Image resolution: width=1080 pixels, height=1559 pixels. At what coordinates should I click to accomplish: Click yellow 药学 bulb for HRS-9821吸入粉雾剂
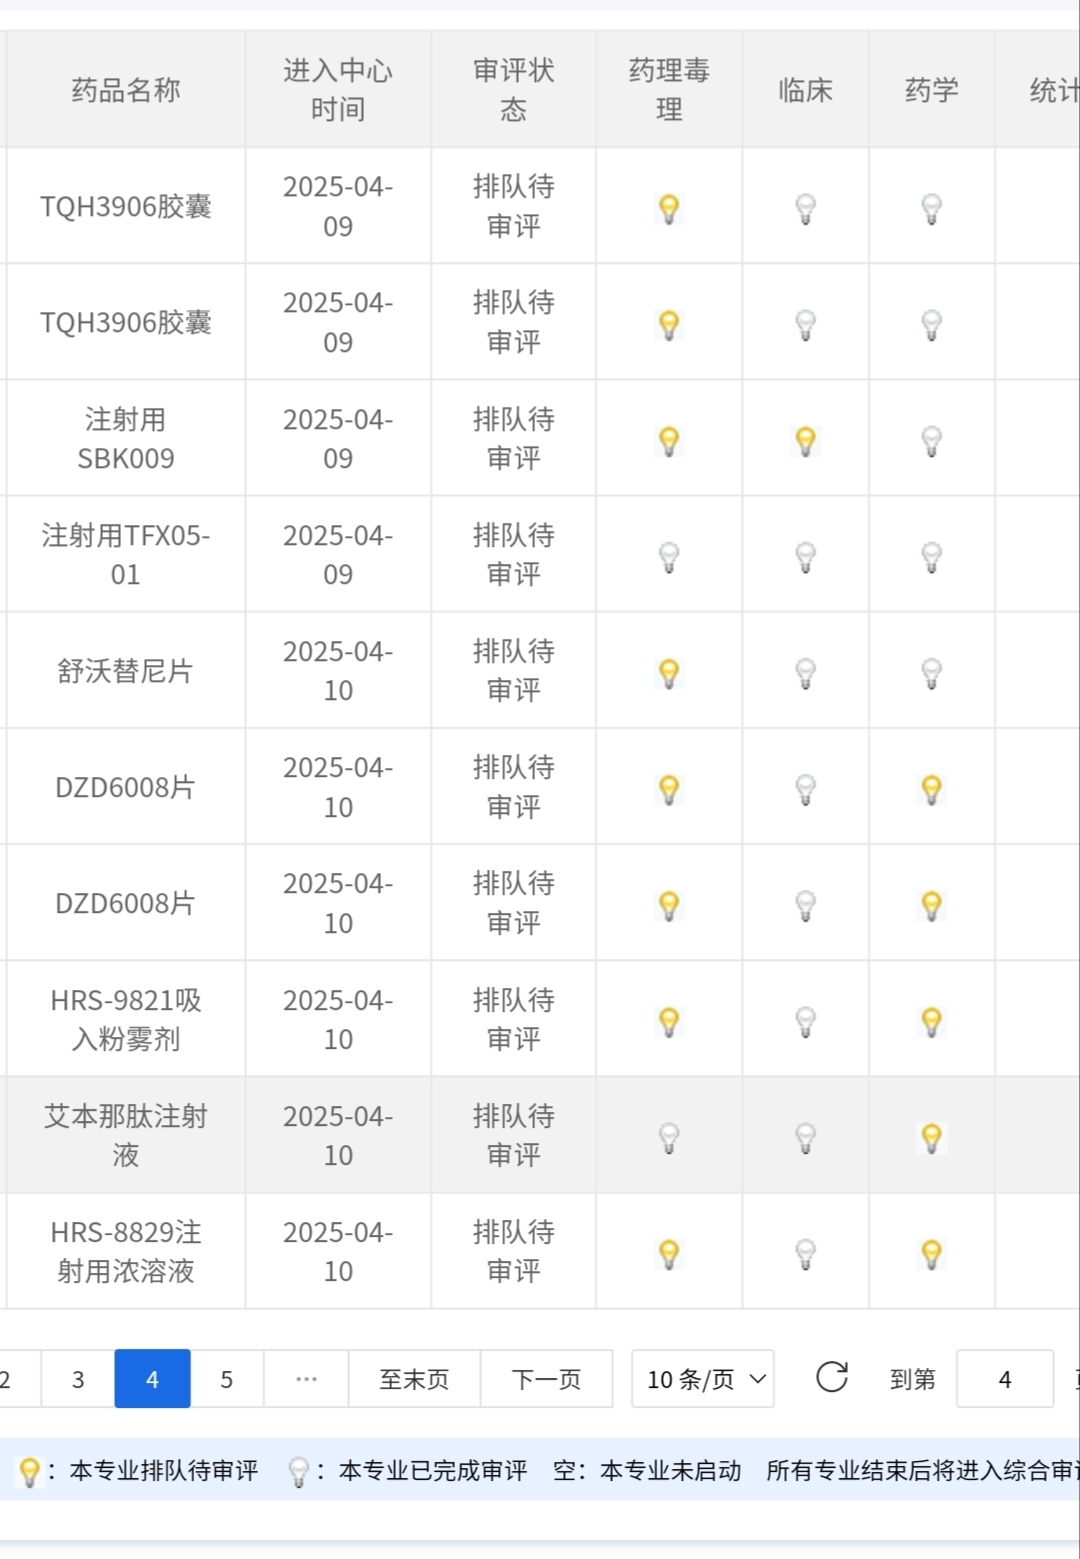coord(931,1021)
